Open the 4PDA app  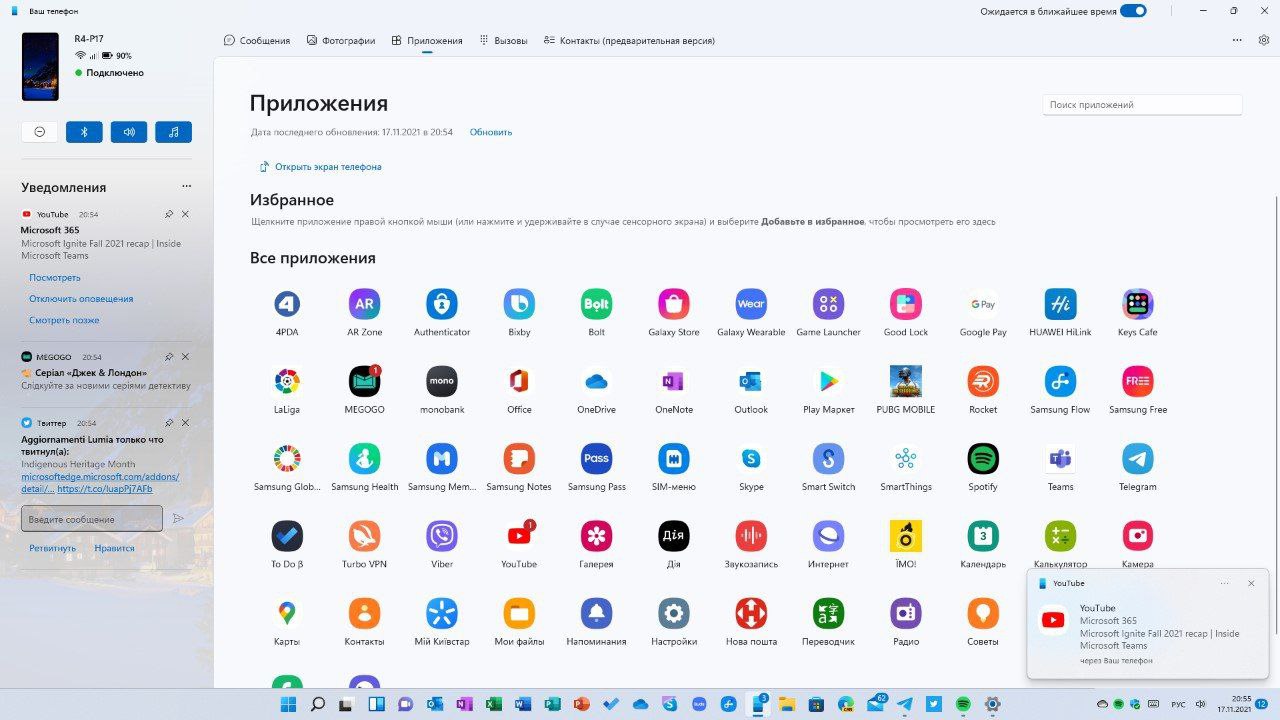(x=287, y=304)
